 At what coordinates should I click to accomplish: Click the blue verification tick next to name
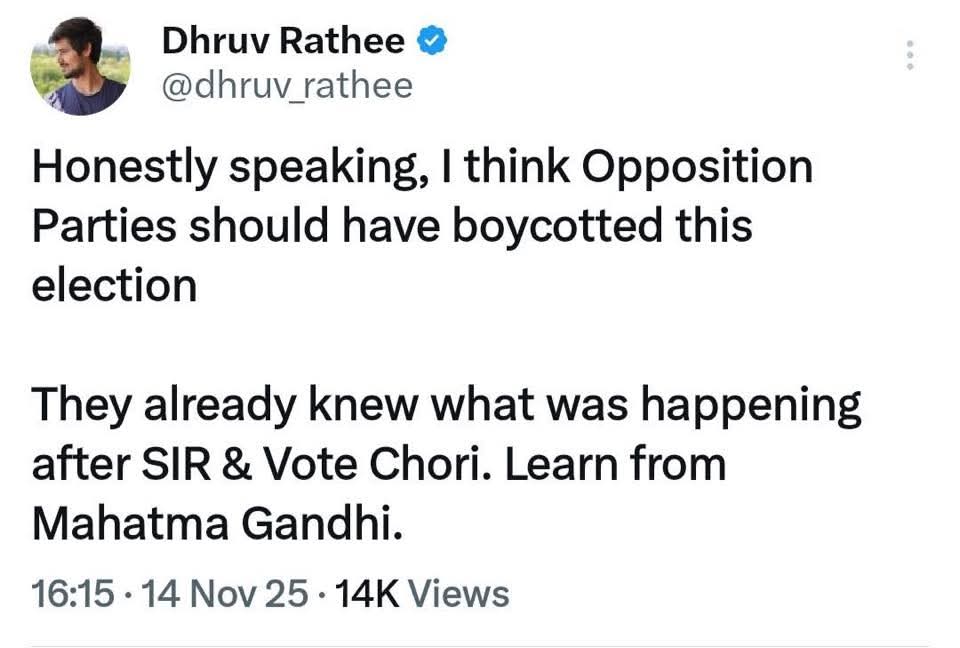pos(431,40)
